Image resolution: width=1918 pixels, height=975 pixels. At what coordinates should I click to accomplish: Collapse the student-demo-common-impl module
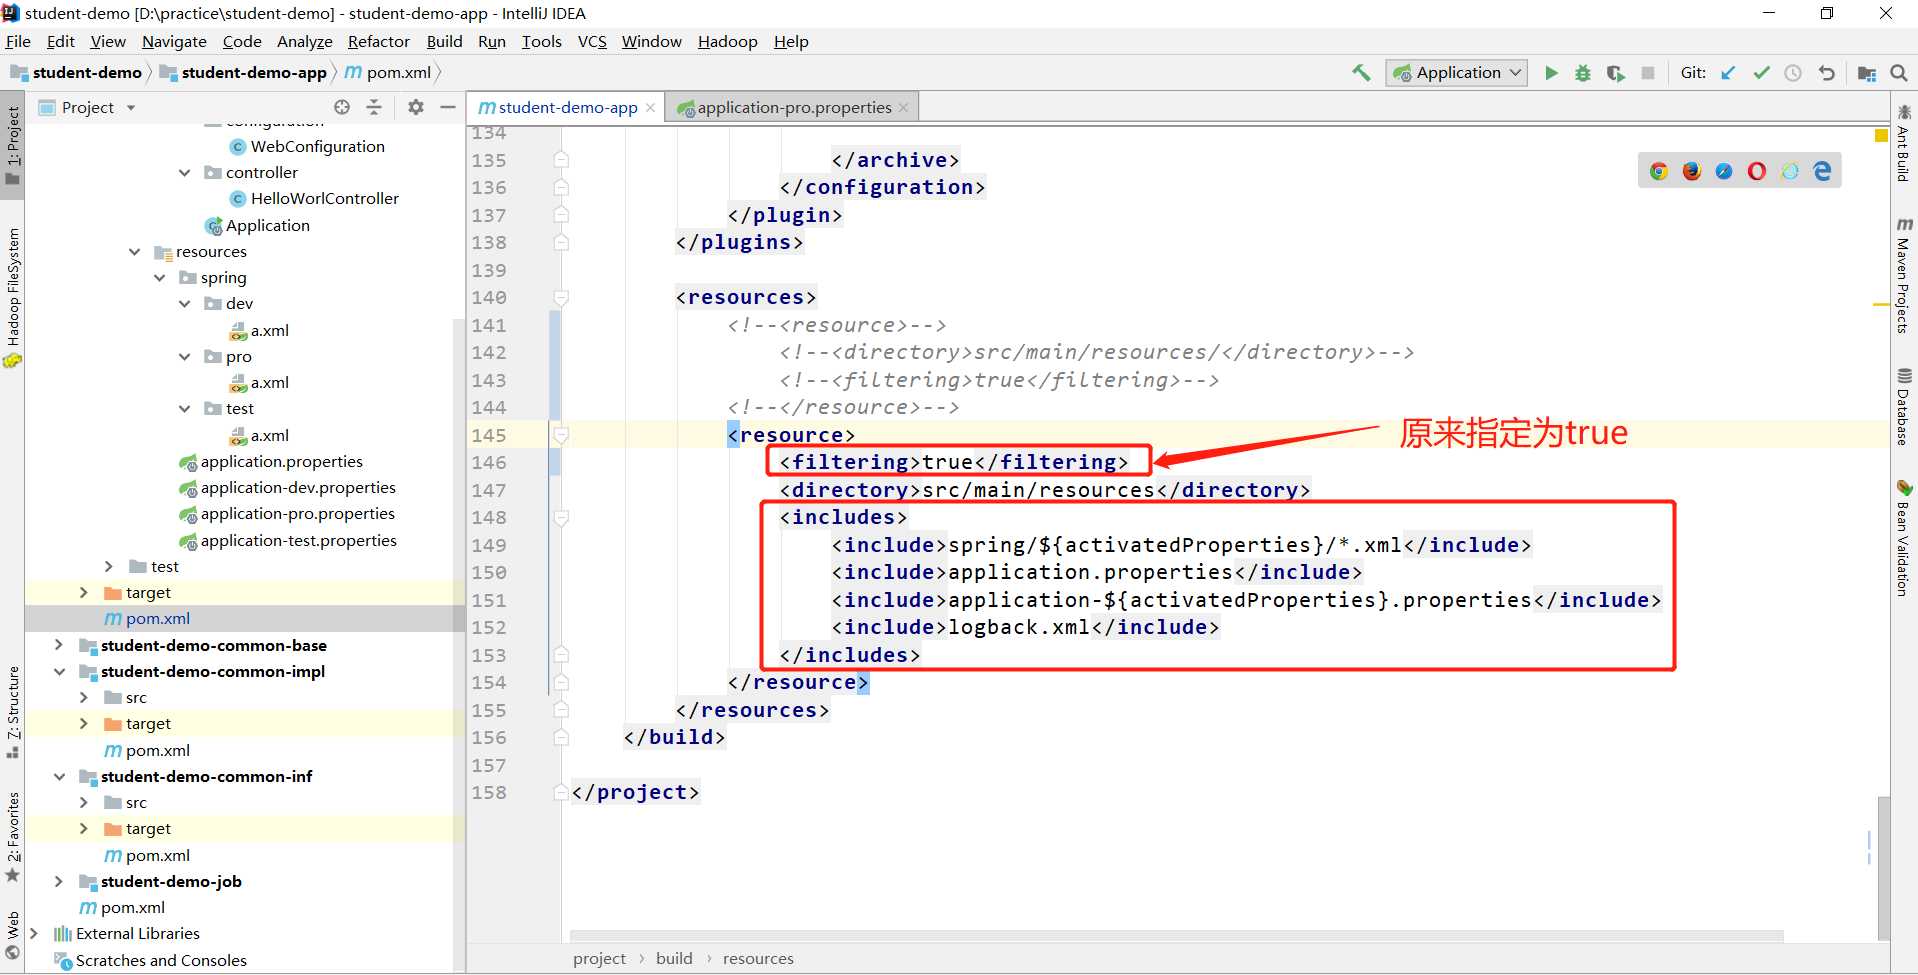(x=59, y=672)
